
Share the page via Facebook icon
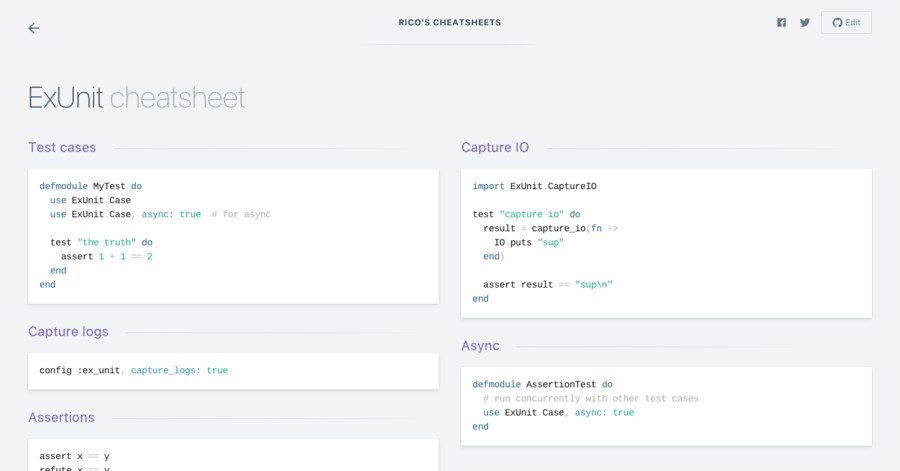pyautogui.click(x=781, y=23)
